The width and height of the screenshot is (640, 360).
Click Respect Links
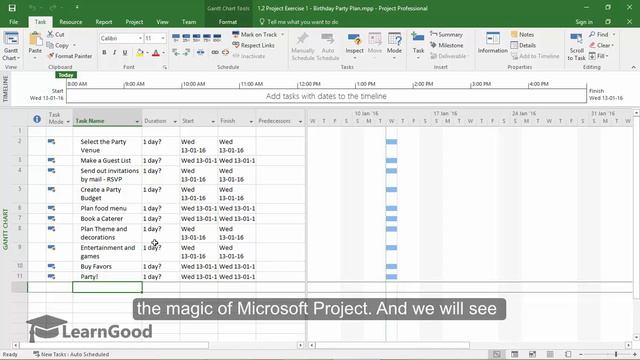coord(253,45)
